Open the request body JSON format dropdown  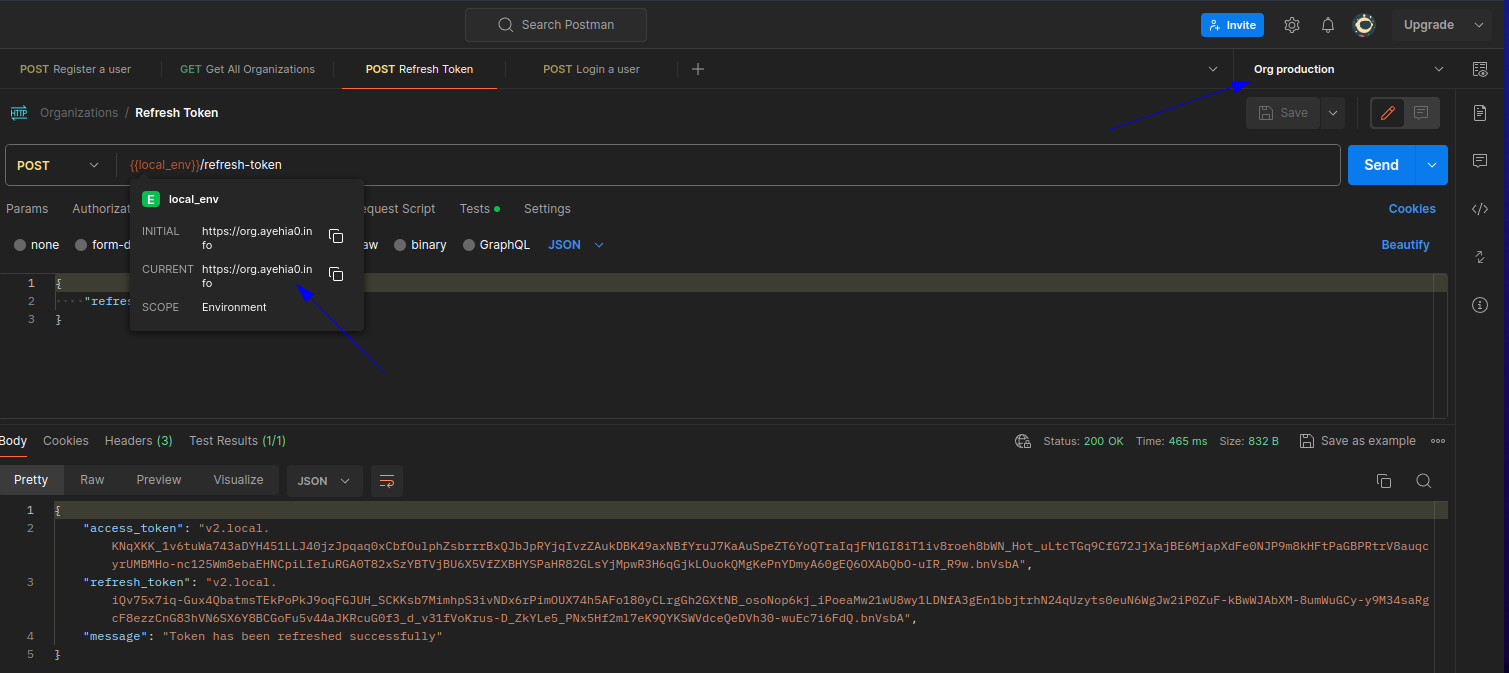coord(576,245)
